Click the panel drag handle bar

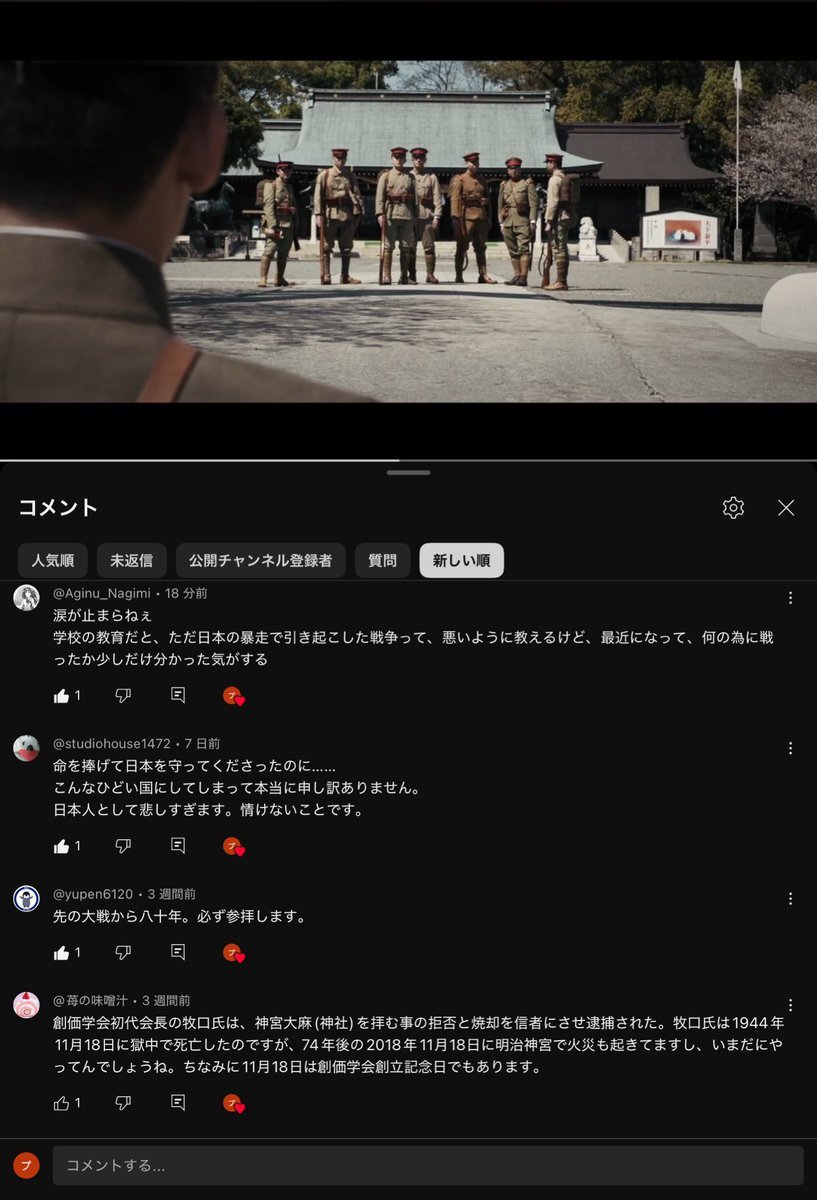point(408,472)
